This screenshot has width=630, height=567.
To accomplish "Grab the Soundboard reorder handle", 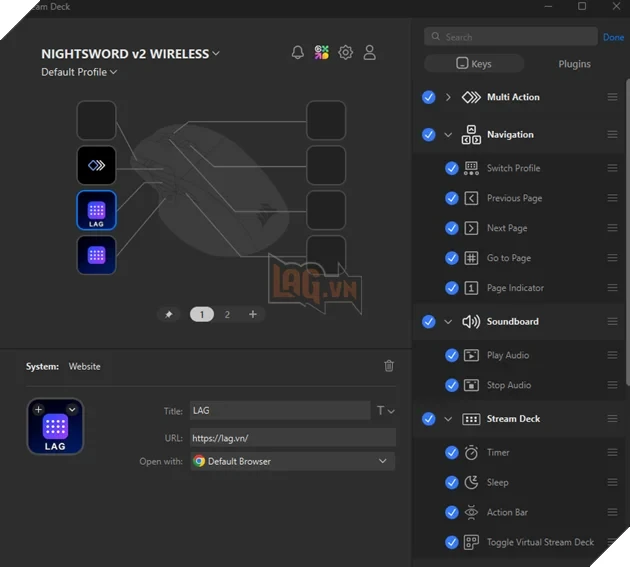I will (x=612, y=321).
